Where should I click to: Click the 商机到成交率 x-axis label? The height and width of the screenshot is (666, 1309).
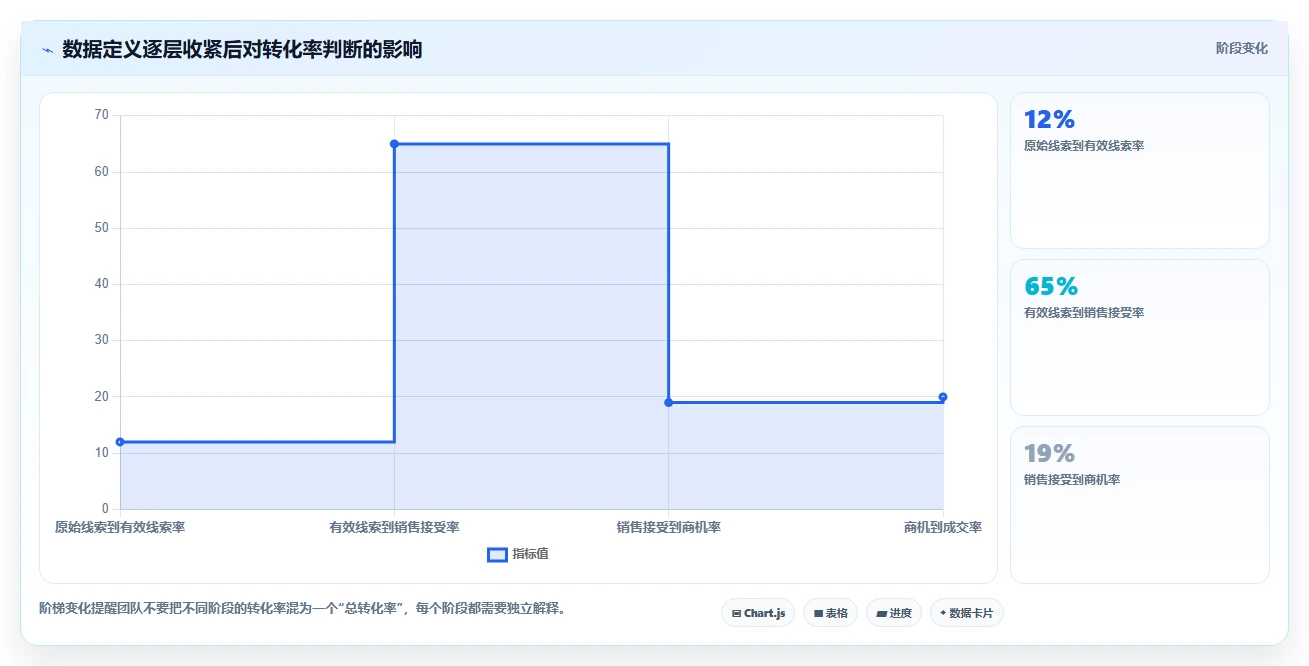coord(942,527)
